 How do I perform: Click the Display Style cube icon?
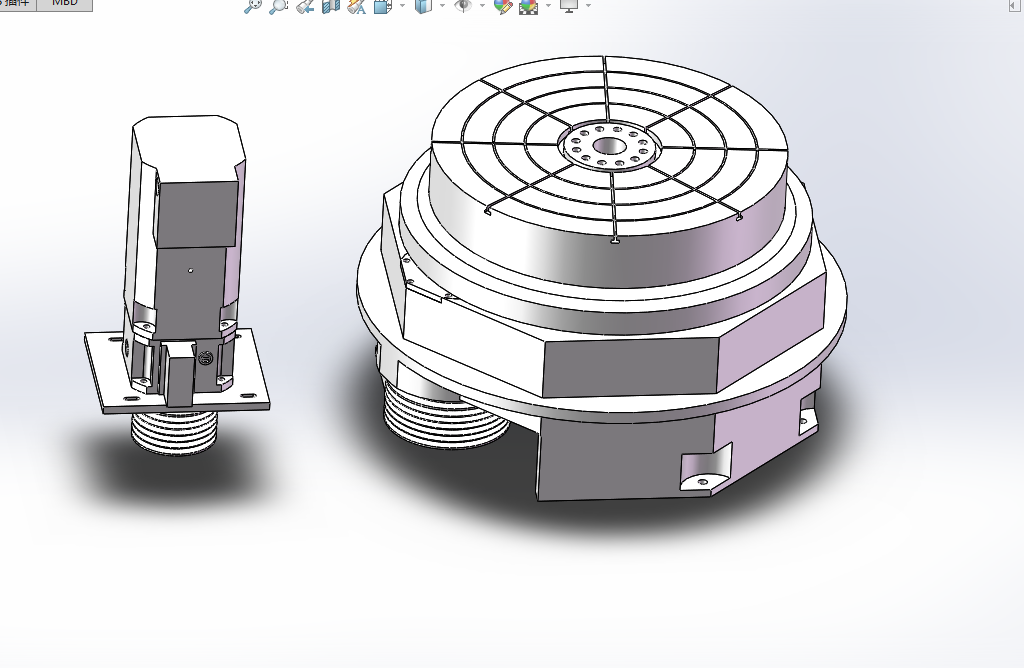(x=424, y=7)
